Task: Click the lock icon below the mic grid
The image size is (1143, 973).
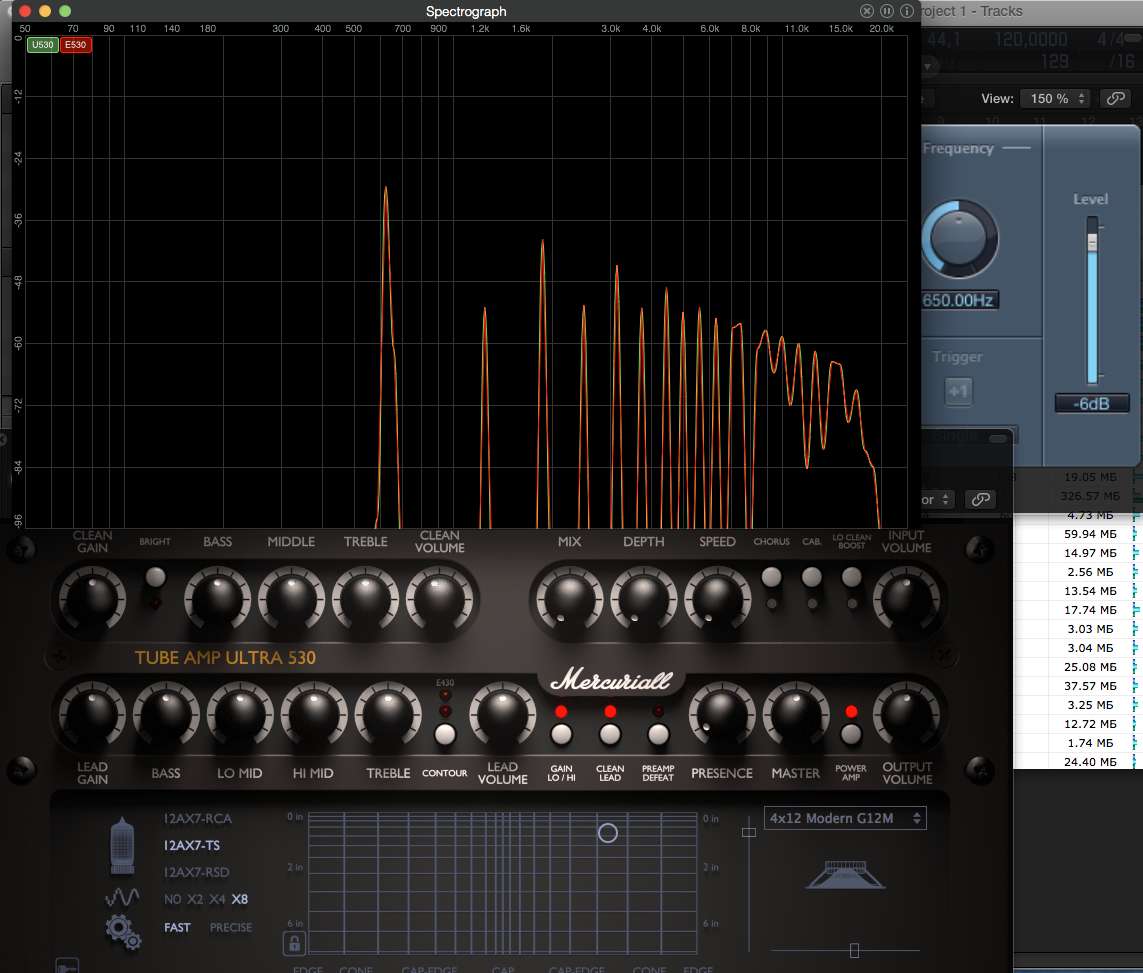Action: point(294,942)
